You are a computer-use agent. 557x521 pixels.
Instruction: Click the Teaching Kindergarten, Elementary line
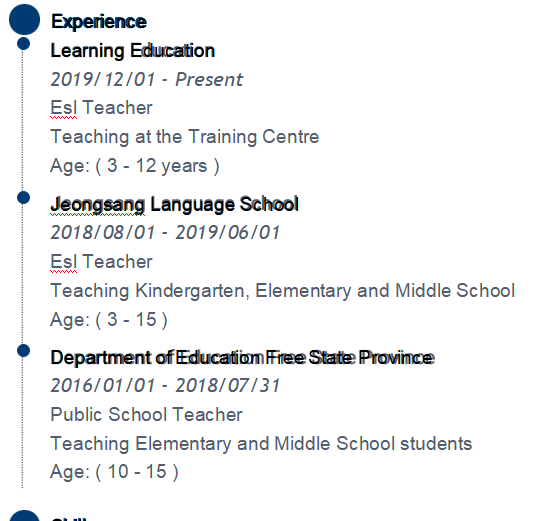pos(283,291)
